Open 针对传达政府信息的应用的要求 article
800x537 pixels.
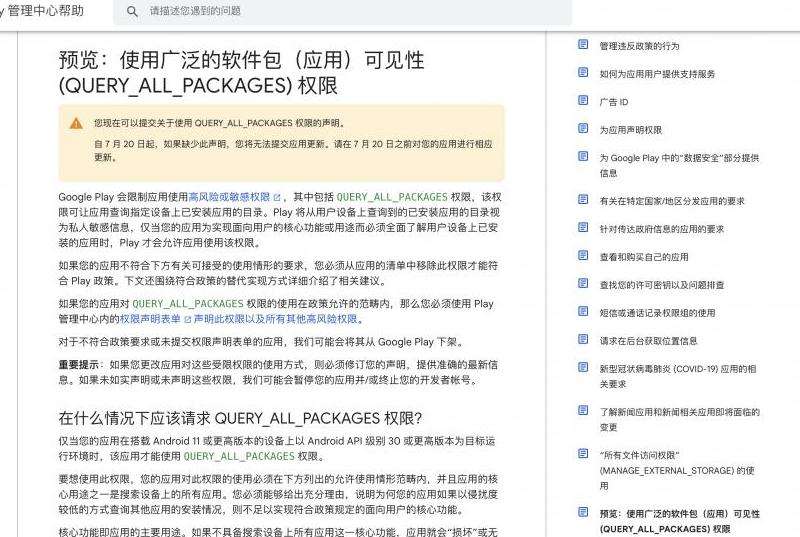(662, 229)
